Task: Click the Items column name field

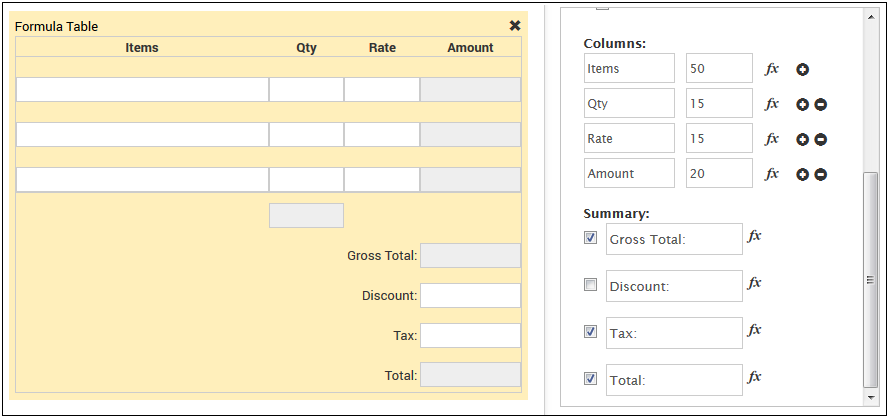Action: [x=629, y=69]
